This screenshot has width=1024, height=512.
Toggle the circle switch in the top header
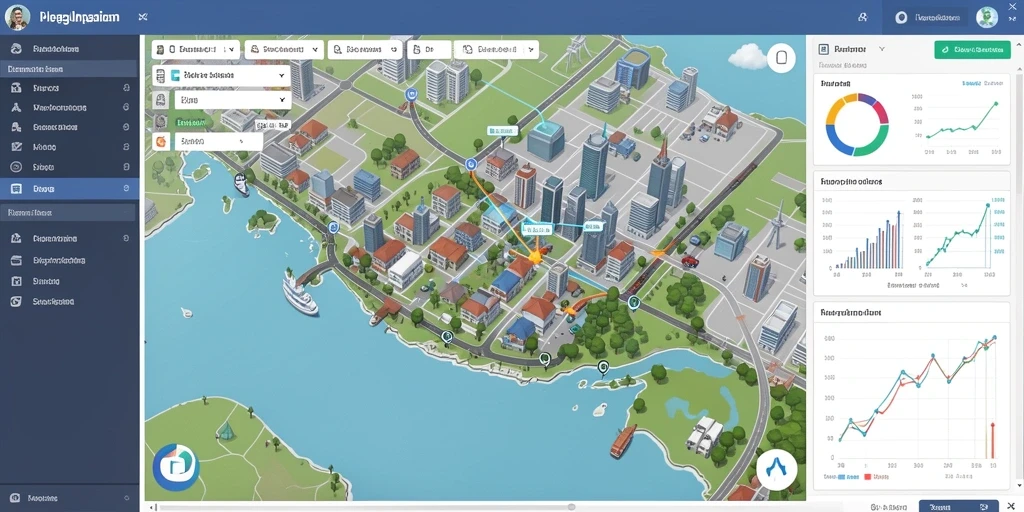pyautogui.click(x=902, y=18)
